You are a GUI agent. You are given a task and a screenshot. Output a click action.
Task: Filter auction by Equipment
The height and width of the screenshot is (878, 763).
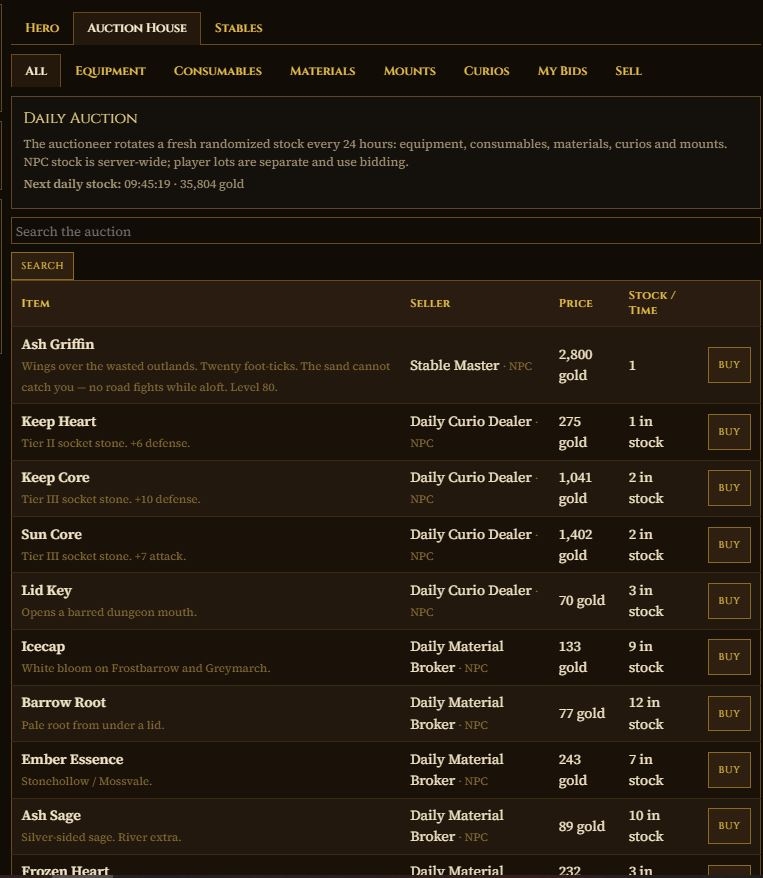[x=110, y=71]
